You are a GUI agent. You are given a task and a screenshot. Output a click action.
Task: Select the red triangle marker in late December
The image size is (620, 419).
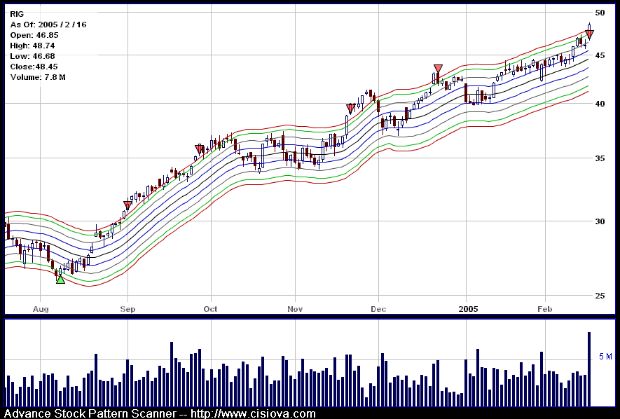438,69
